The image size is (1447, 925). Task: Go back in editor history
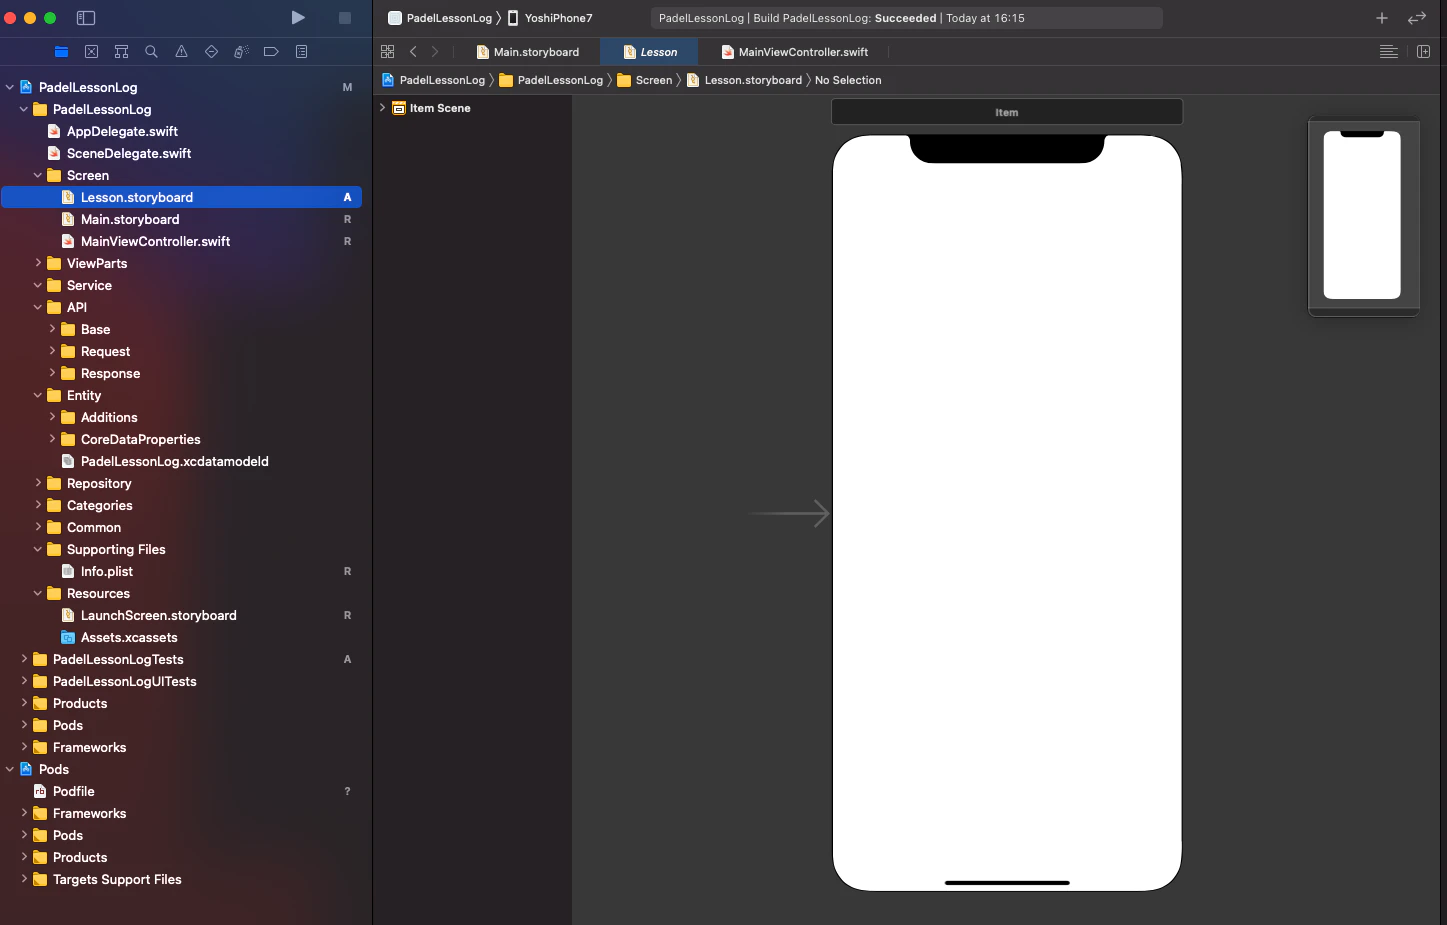coord(413,52)
